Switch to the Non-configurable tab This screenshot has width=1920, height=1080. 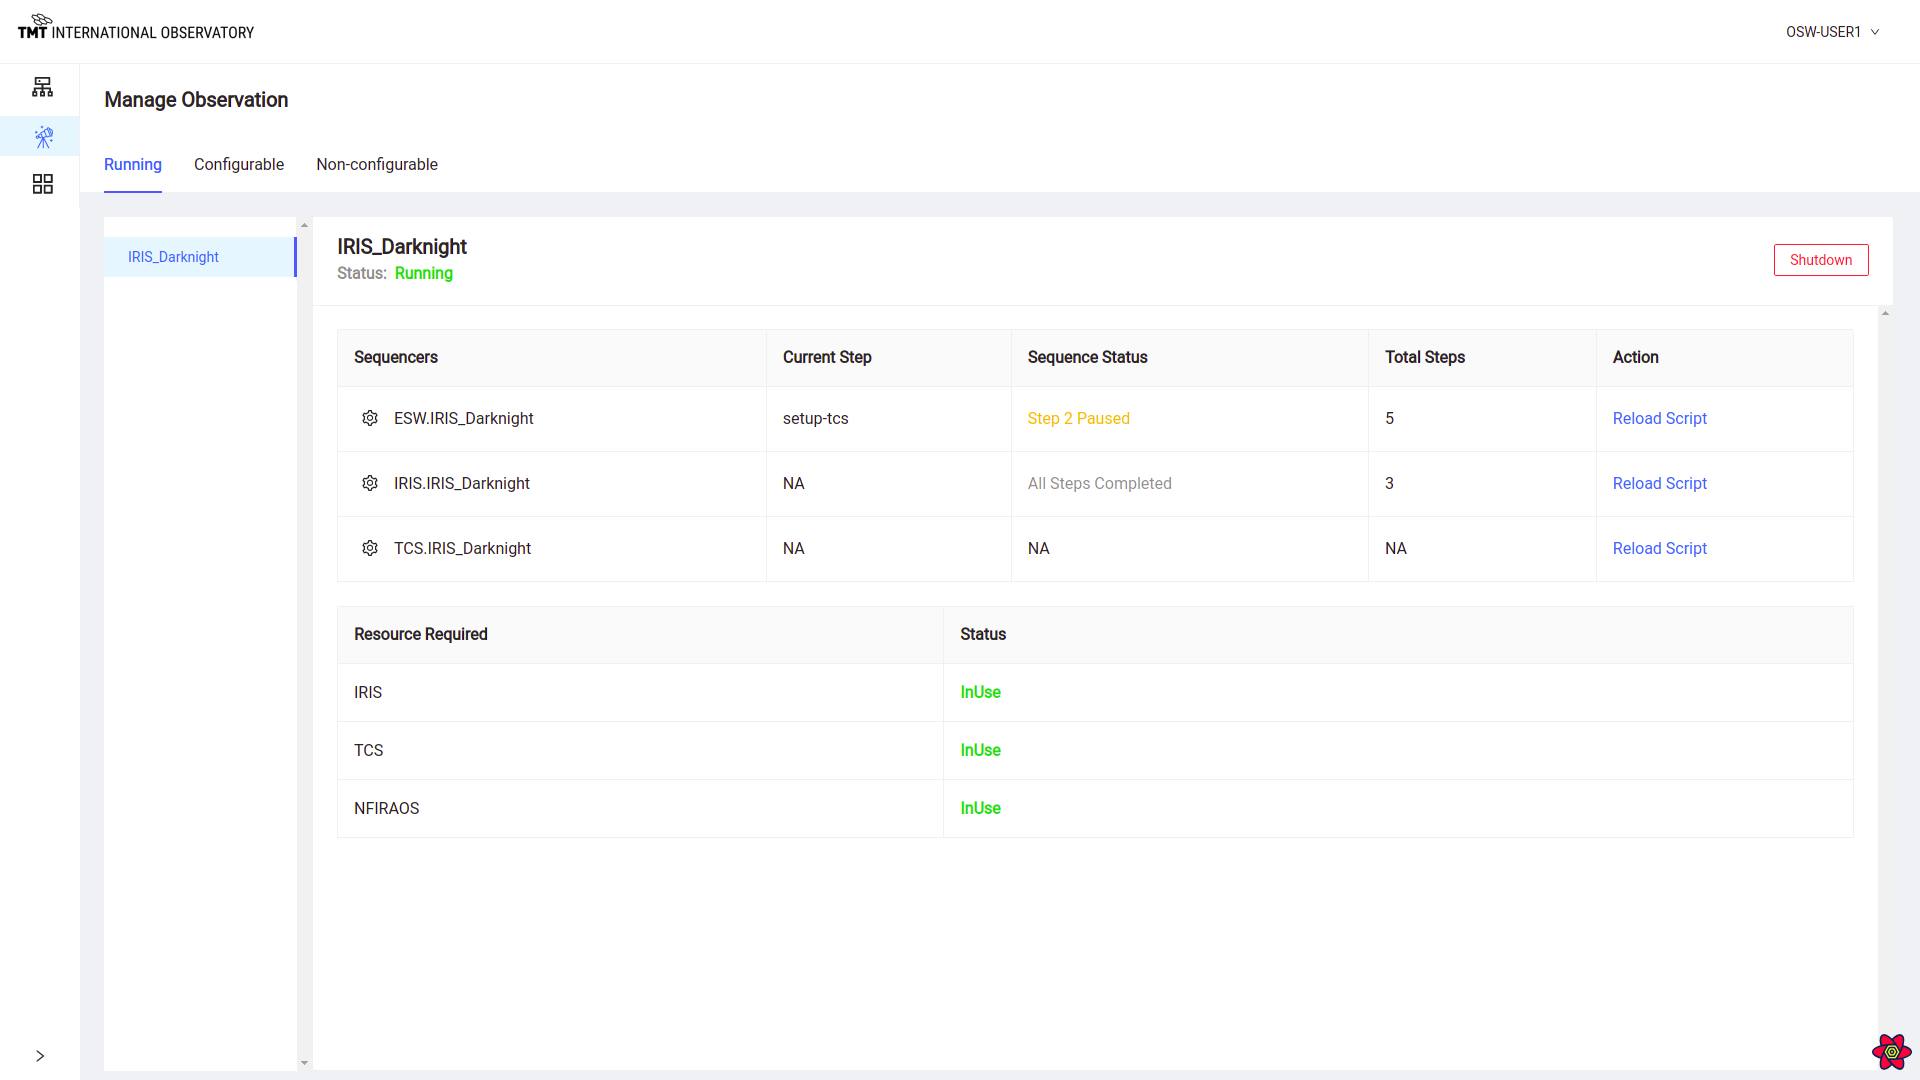(x=377, y=164)
